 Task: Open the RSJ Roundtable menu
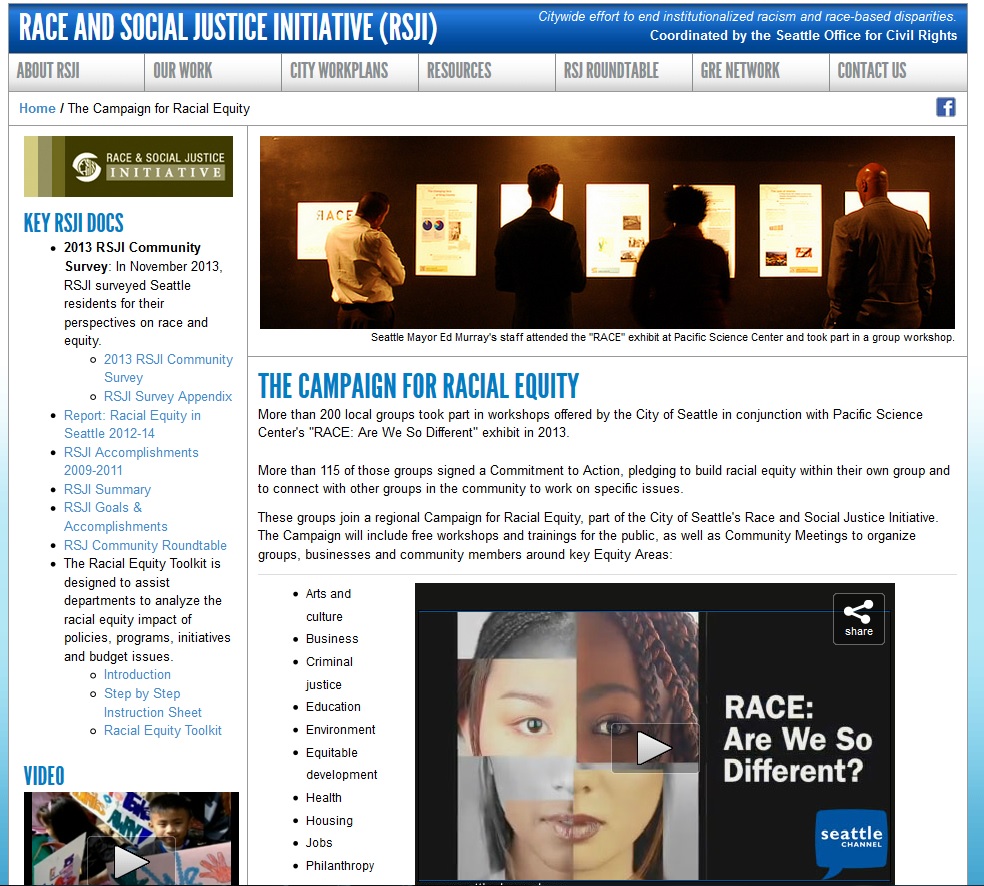tap(611, 71)
